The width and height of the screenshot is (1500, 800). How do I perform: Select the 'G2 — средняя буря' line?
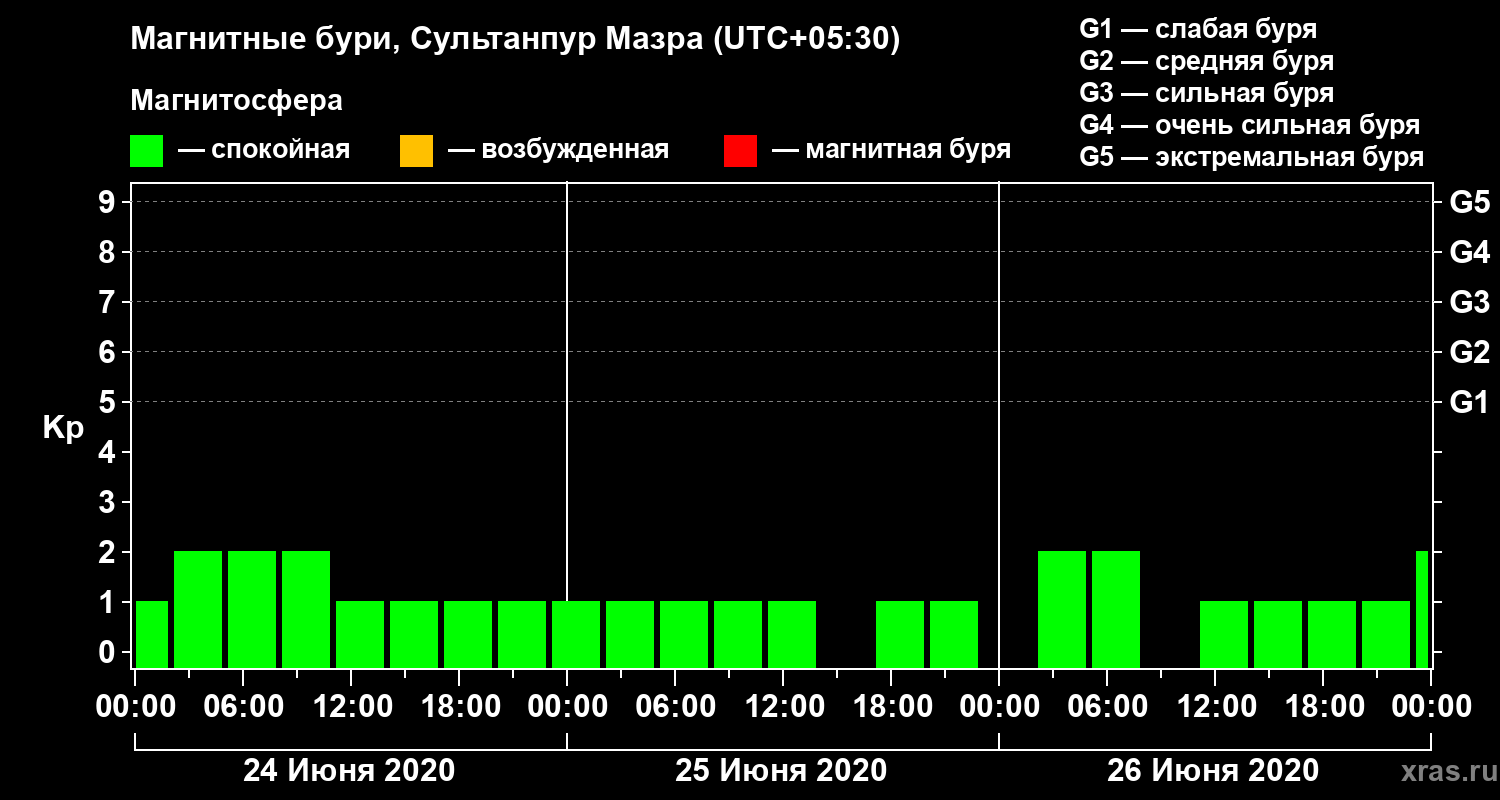click(1207, 61)
